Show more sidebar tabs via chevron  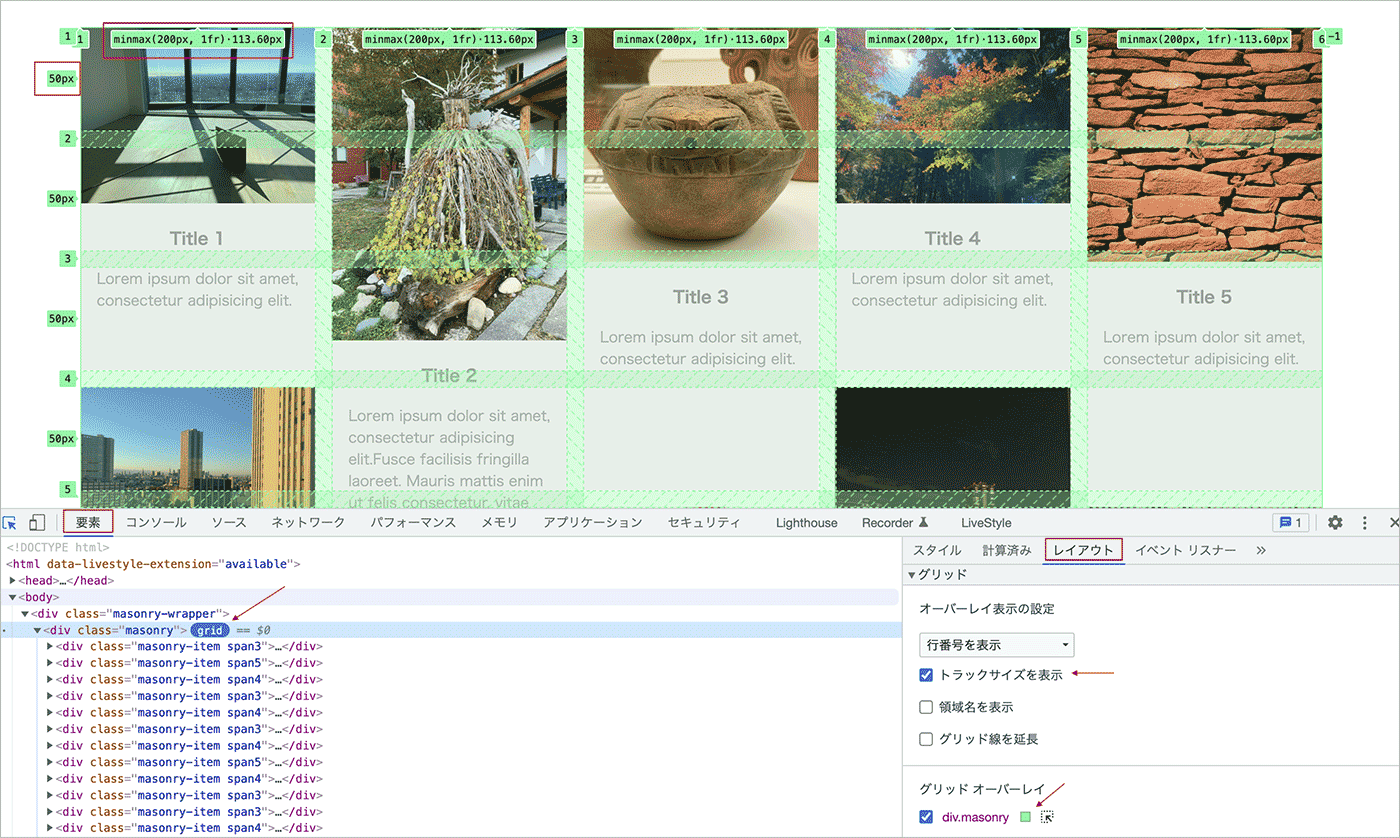click(1260, 551)
